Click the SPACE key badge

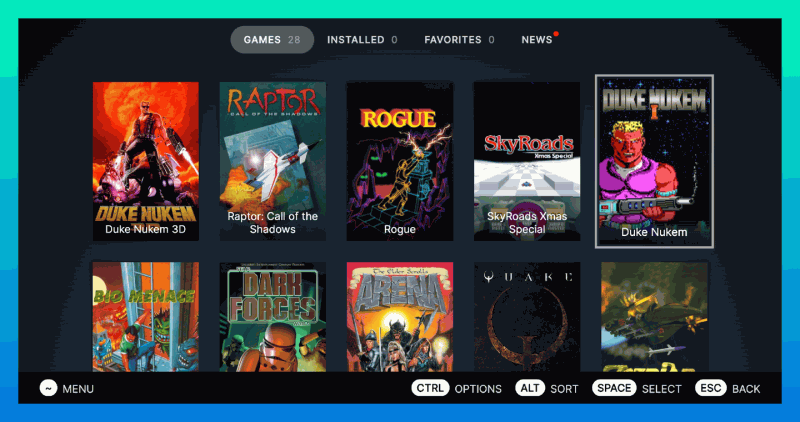[614, 388]
